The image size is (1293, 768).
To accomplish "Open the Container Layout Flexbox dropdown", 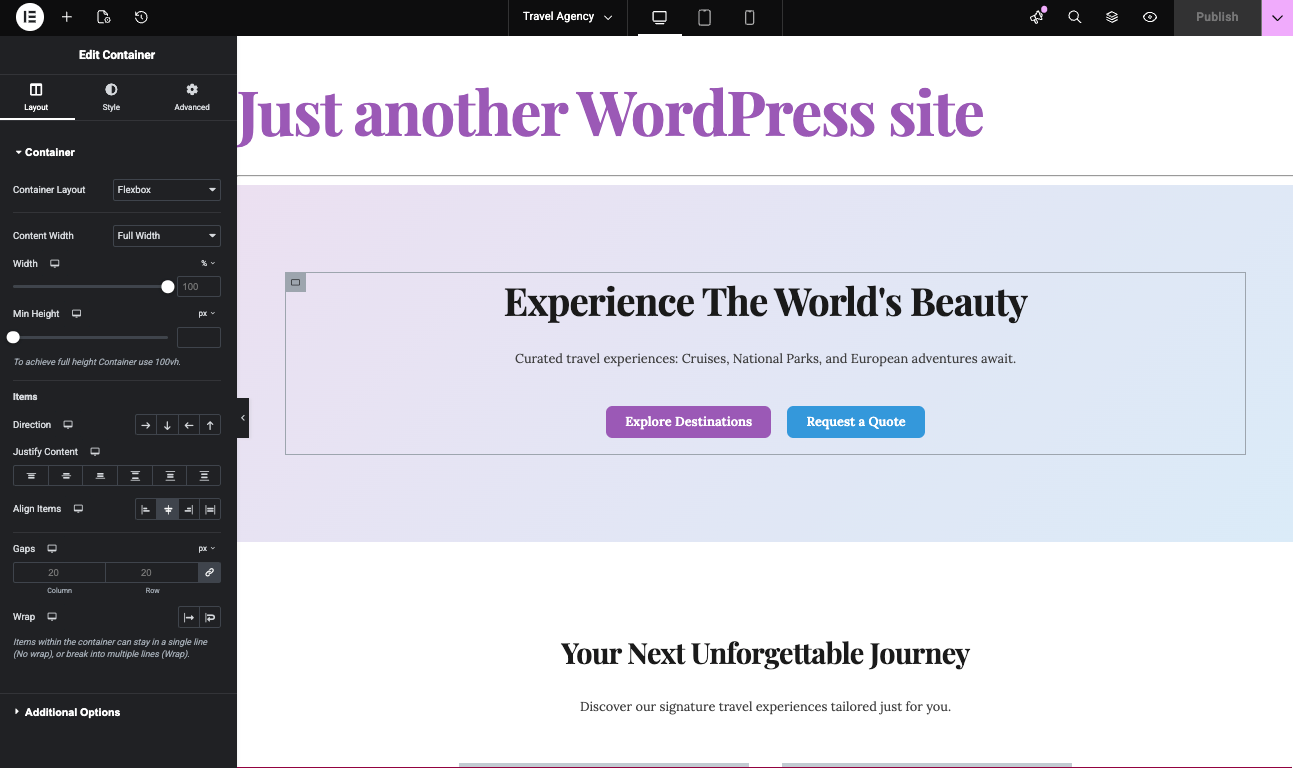I will click(x=167, y=190).
